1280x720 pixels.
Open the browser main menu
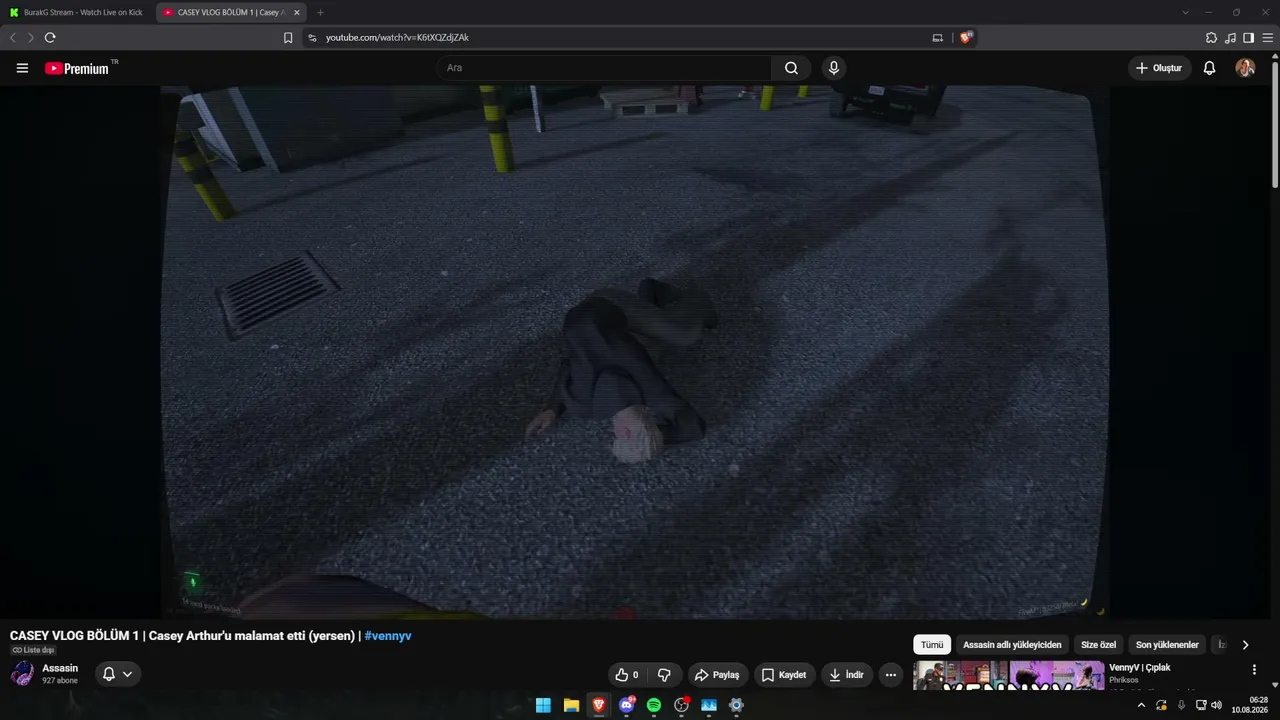[1267, 37]
